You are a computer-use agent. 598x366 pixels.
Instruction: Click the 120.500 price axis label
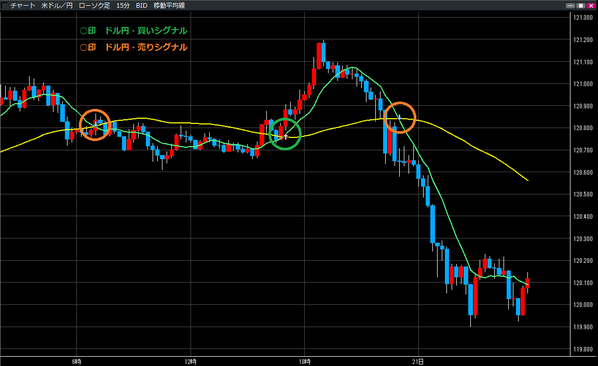(x=583, y=194)
